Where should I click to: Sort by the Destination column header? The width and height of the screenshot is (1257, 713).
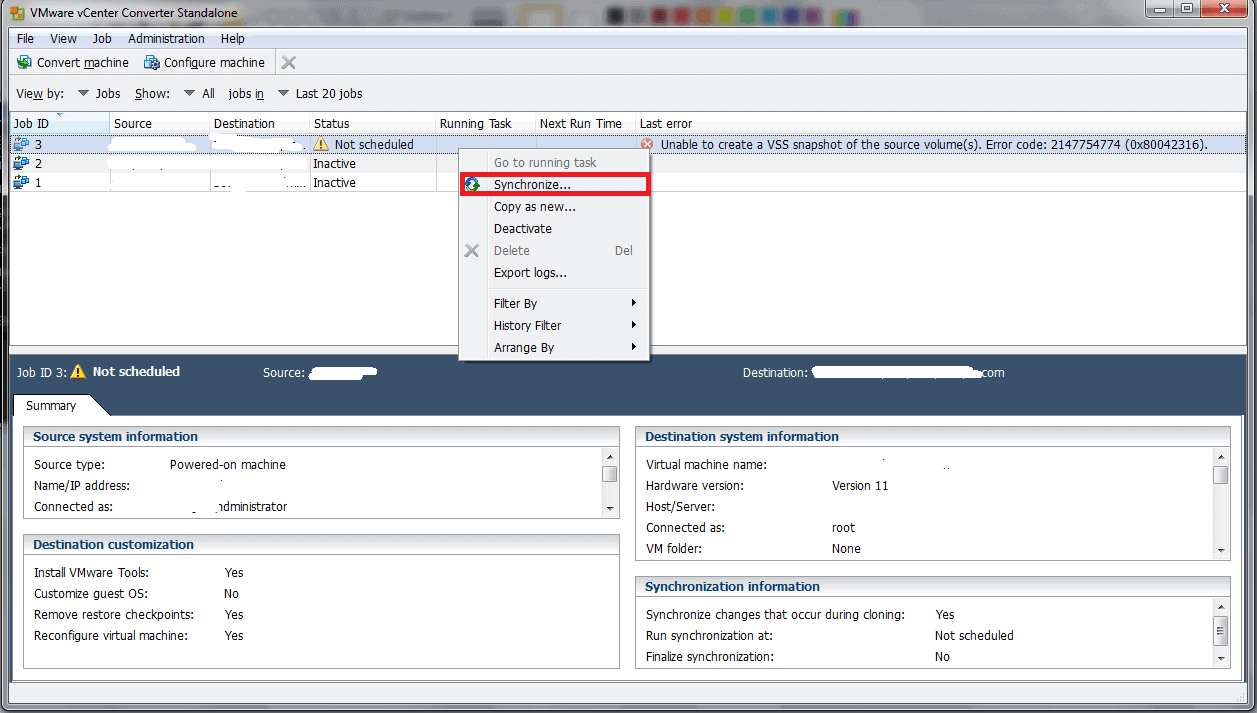(259, 123)
